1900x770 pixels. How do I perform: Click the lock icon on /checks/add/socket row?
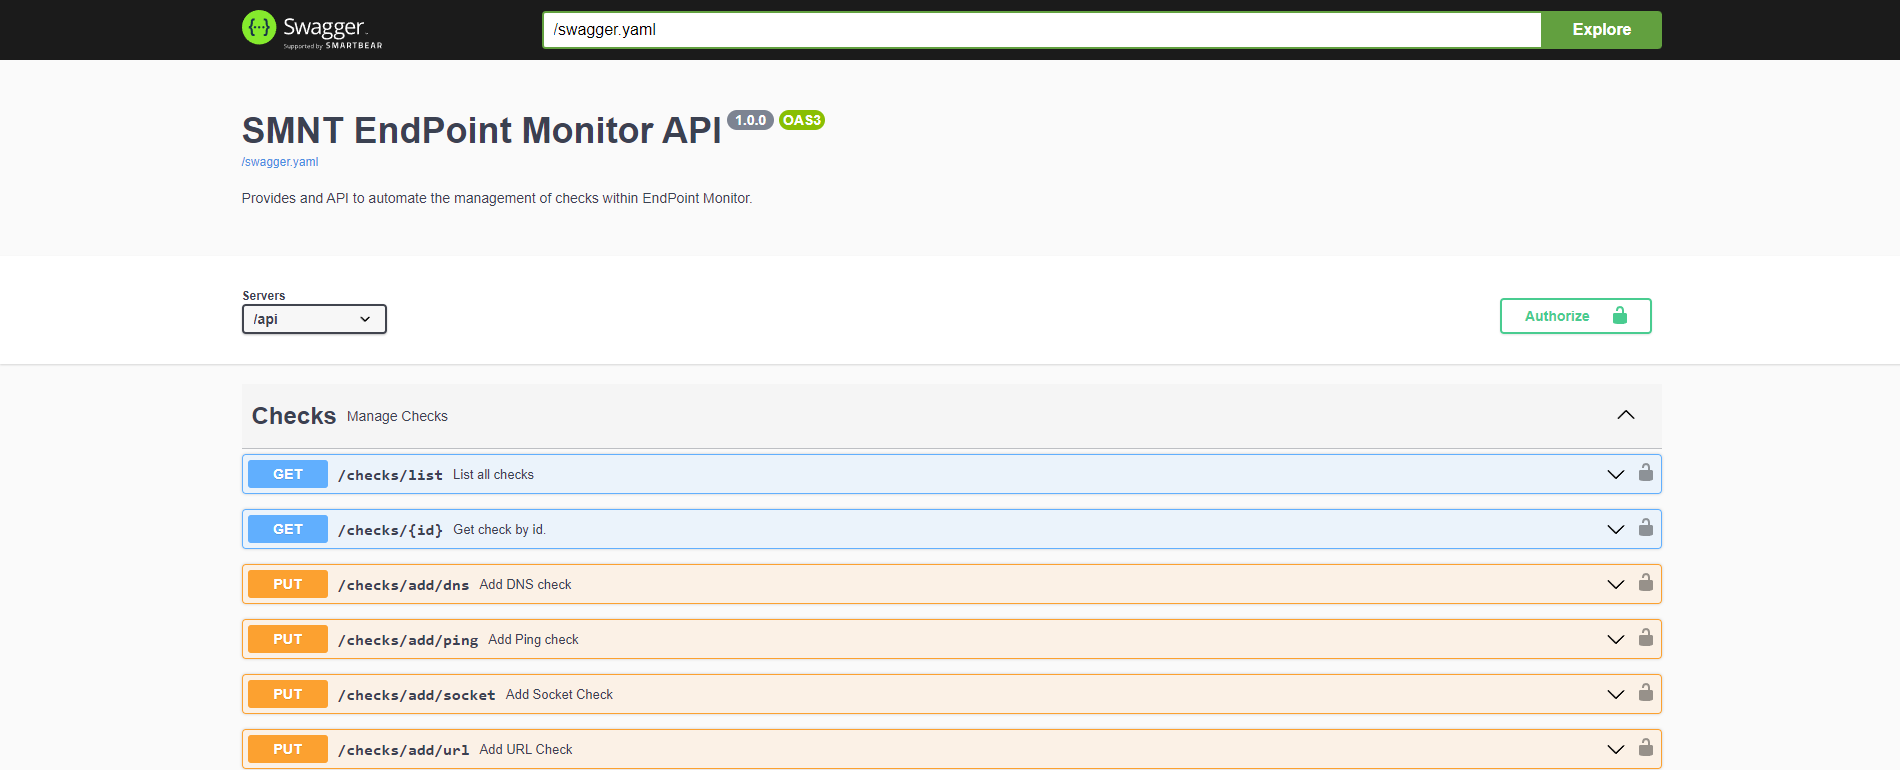(1645, 693)
